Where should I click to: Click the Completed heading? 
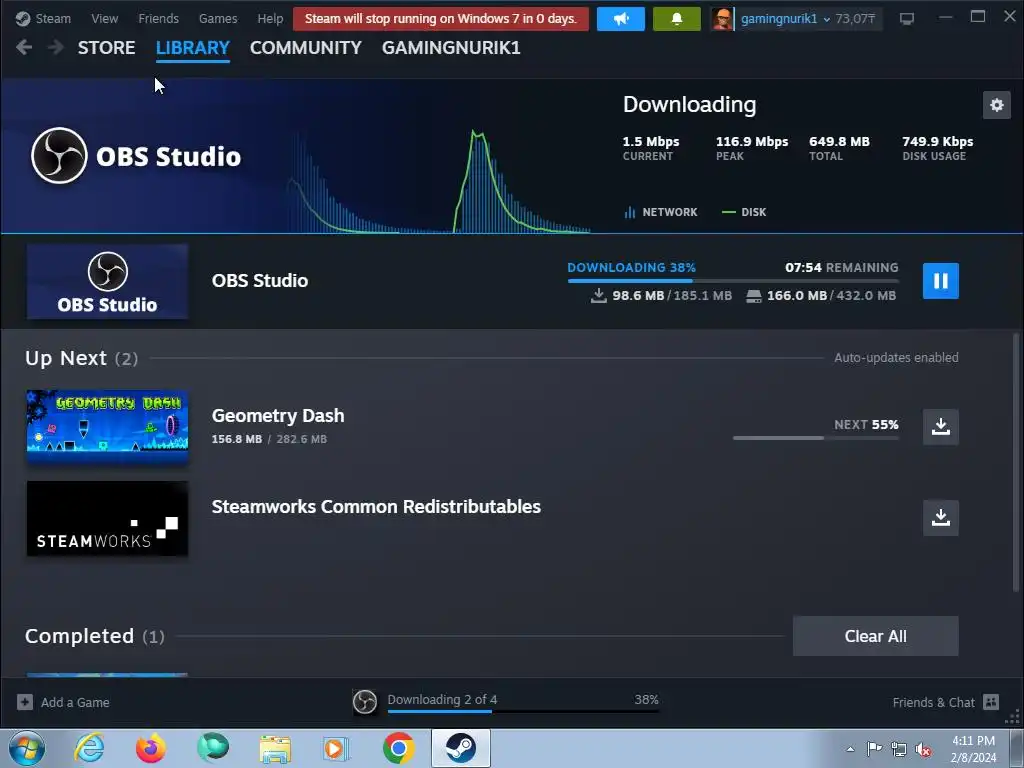point(80,636)
